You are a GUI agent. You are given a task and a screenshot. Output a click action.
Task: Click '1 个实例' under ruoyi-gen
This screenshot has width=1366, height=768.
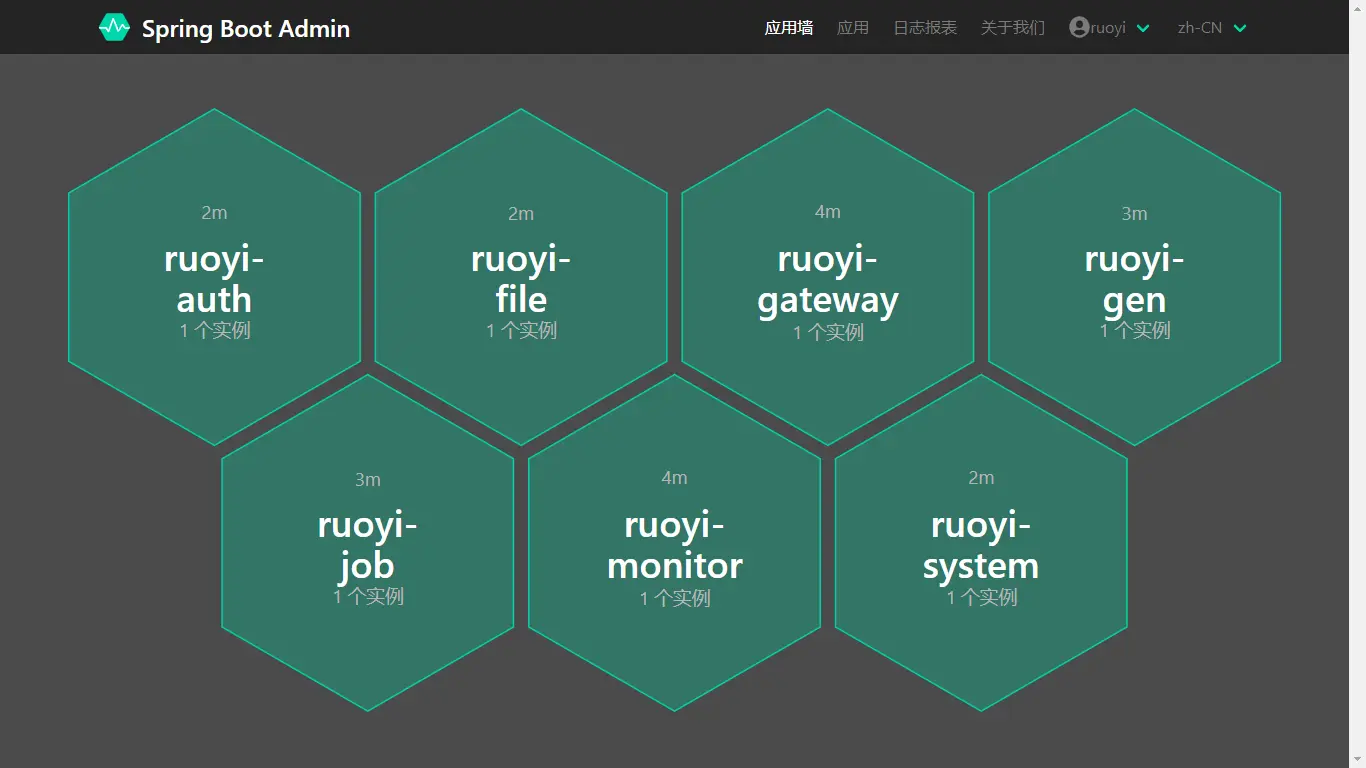tap(1135, 331)
